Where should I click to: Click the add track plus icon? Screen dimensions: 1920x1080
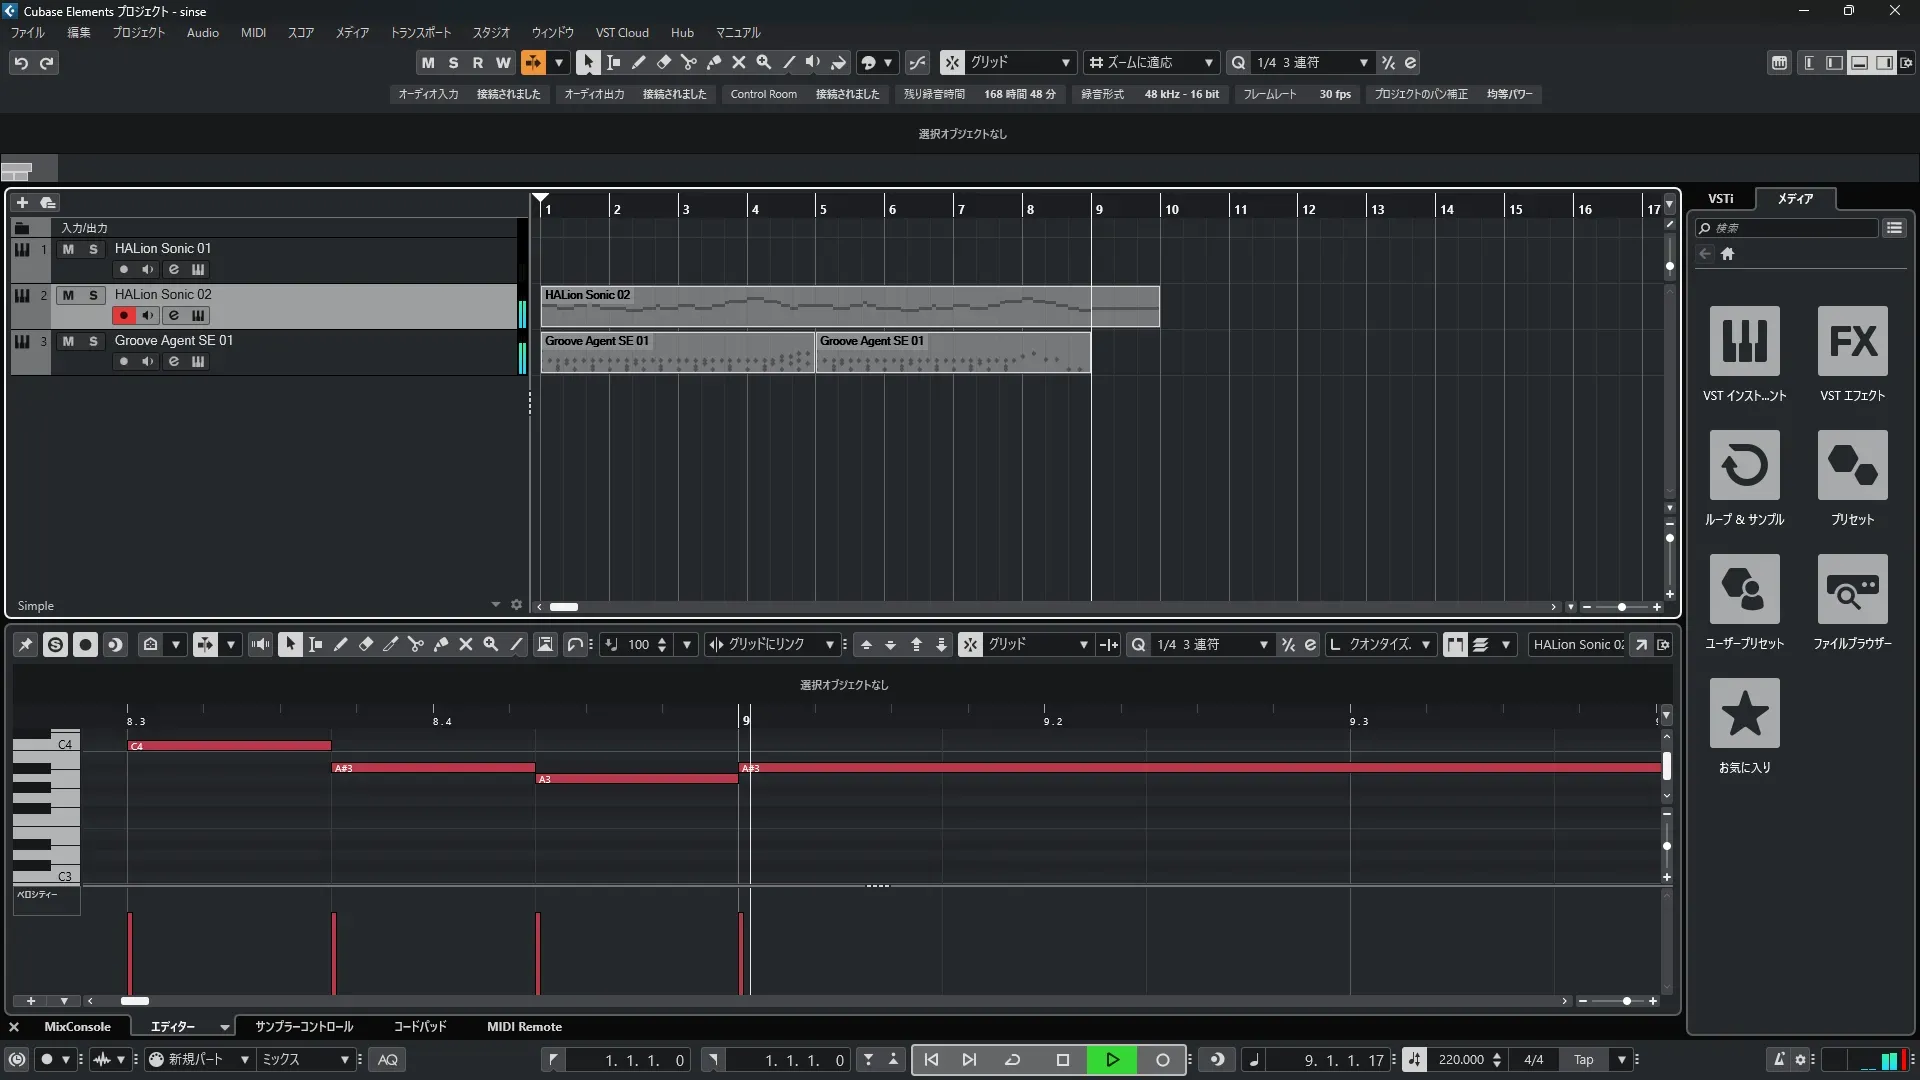point(22,202)
